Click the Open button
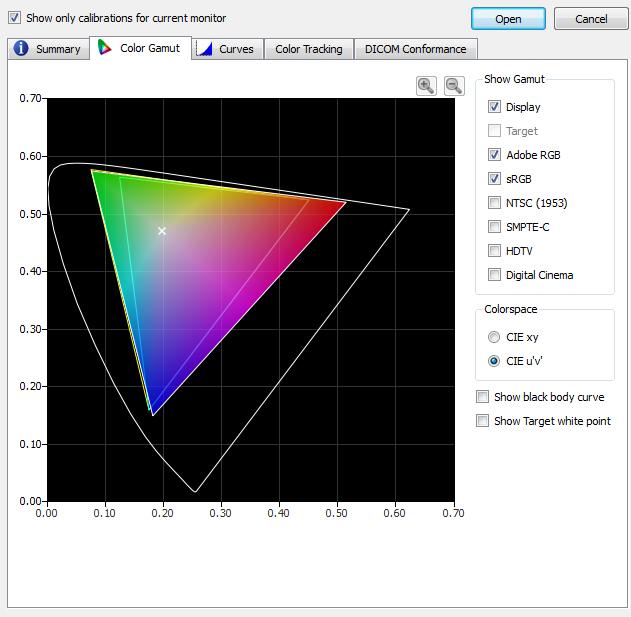The width and height of the screenshot is (631, 617). (x=508, y=19)
